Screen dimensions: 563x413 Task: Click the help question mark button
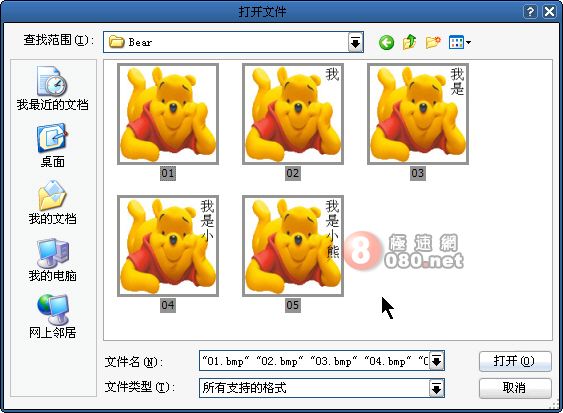pos(530,11)
